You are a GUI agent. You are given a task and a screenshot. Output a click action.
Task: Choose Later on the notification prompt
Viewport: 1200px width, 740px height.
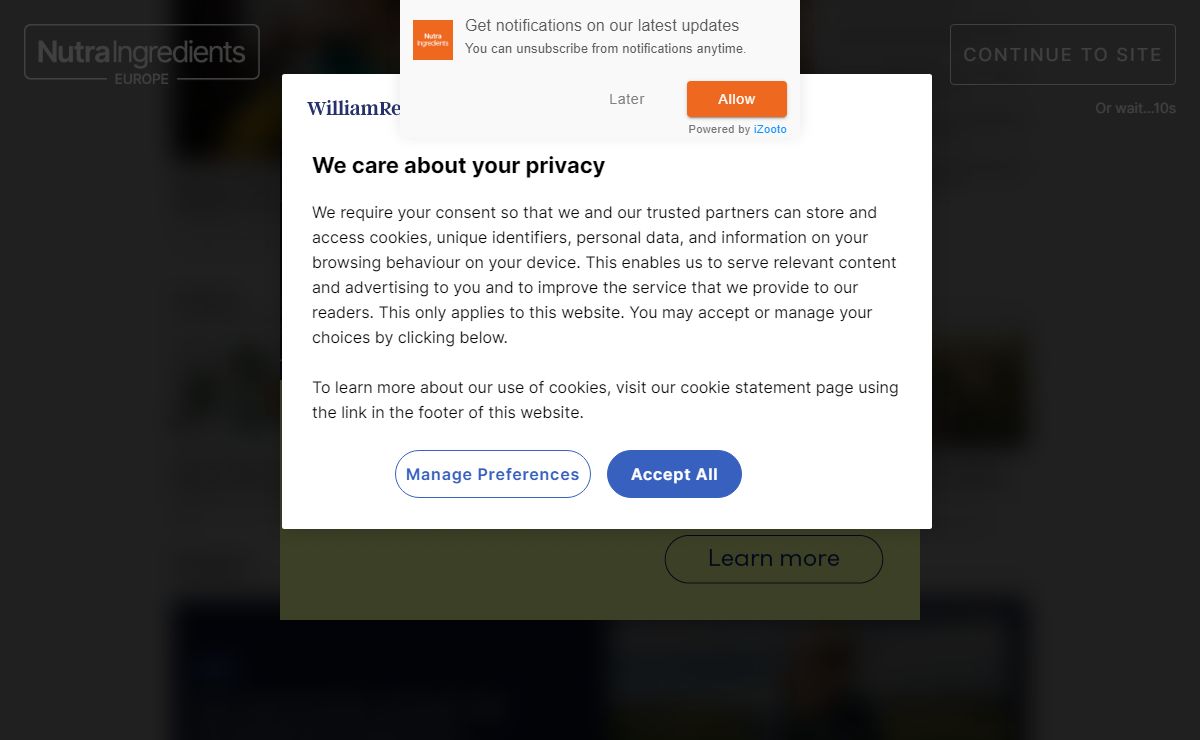tap(627, 99)
